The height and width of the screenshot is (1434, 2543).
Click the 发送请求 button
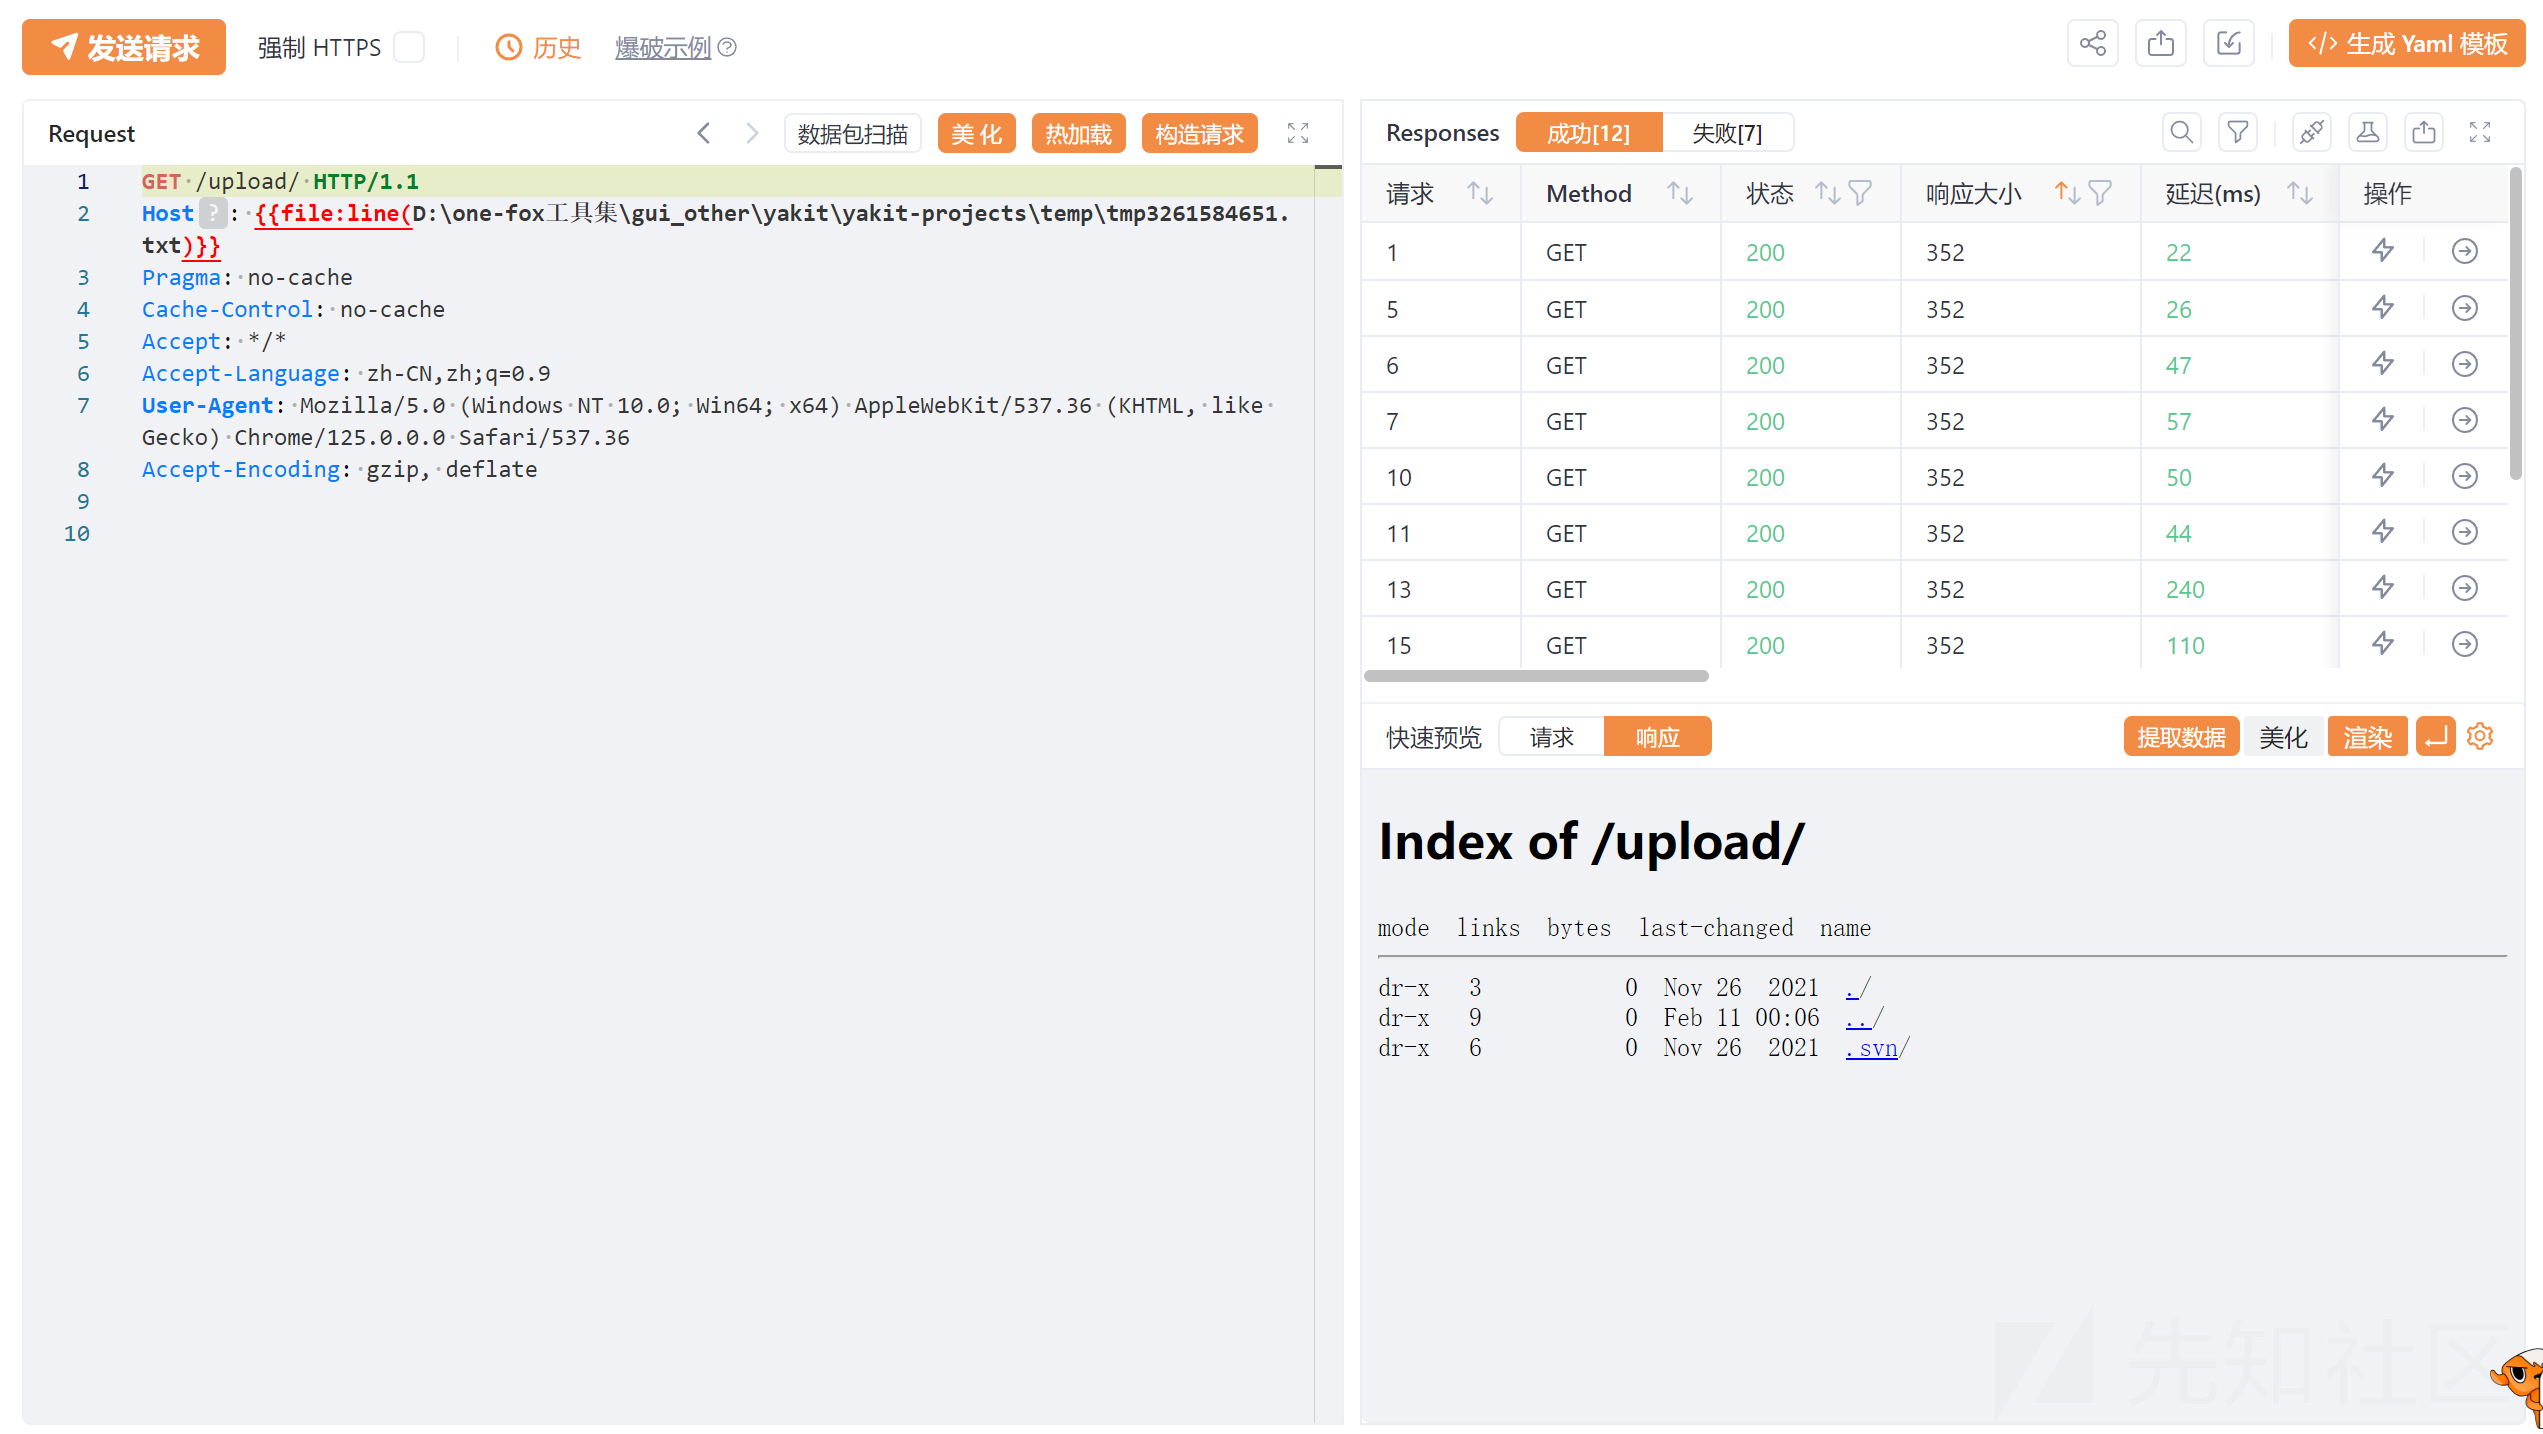coord(124,47)
